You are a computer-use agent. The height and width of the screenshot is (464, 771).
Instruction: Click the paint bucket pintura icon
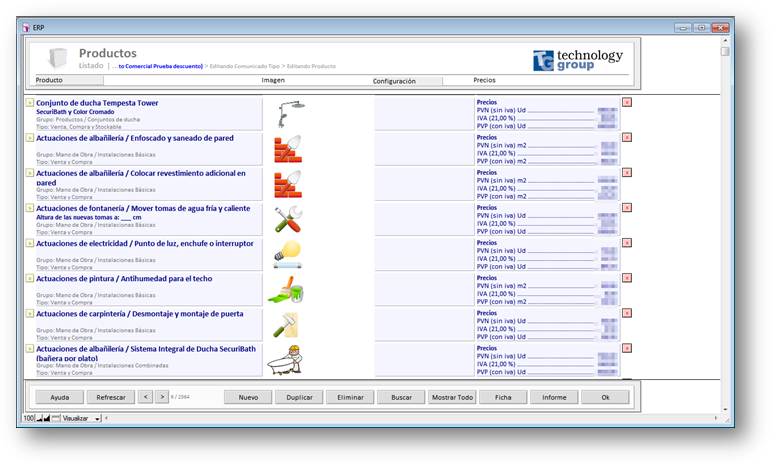(x=288, y=290)
